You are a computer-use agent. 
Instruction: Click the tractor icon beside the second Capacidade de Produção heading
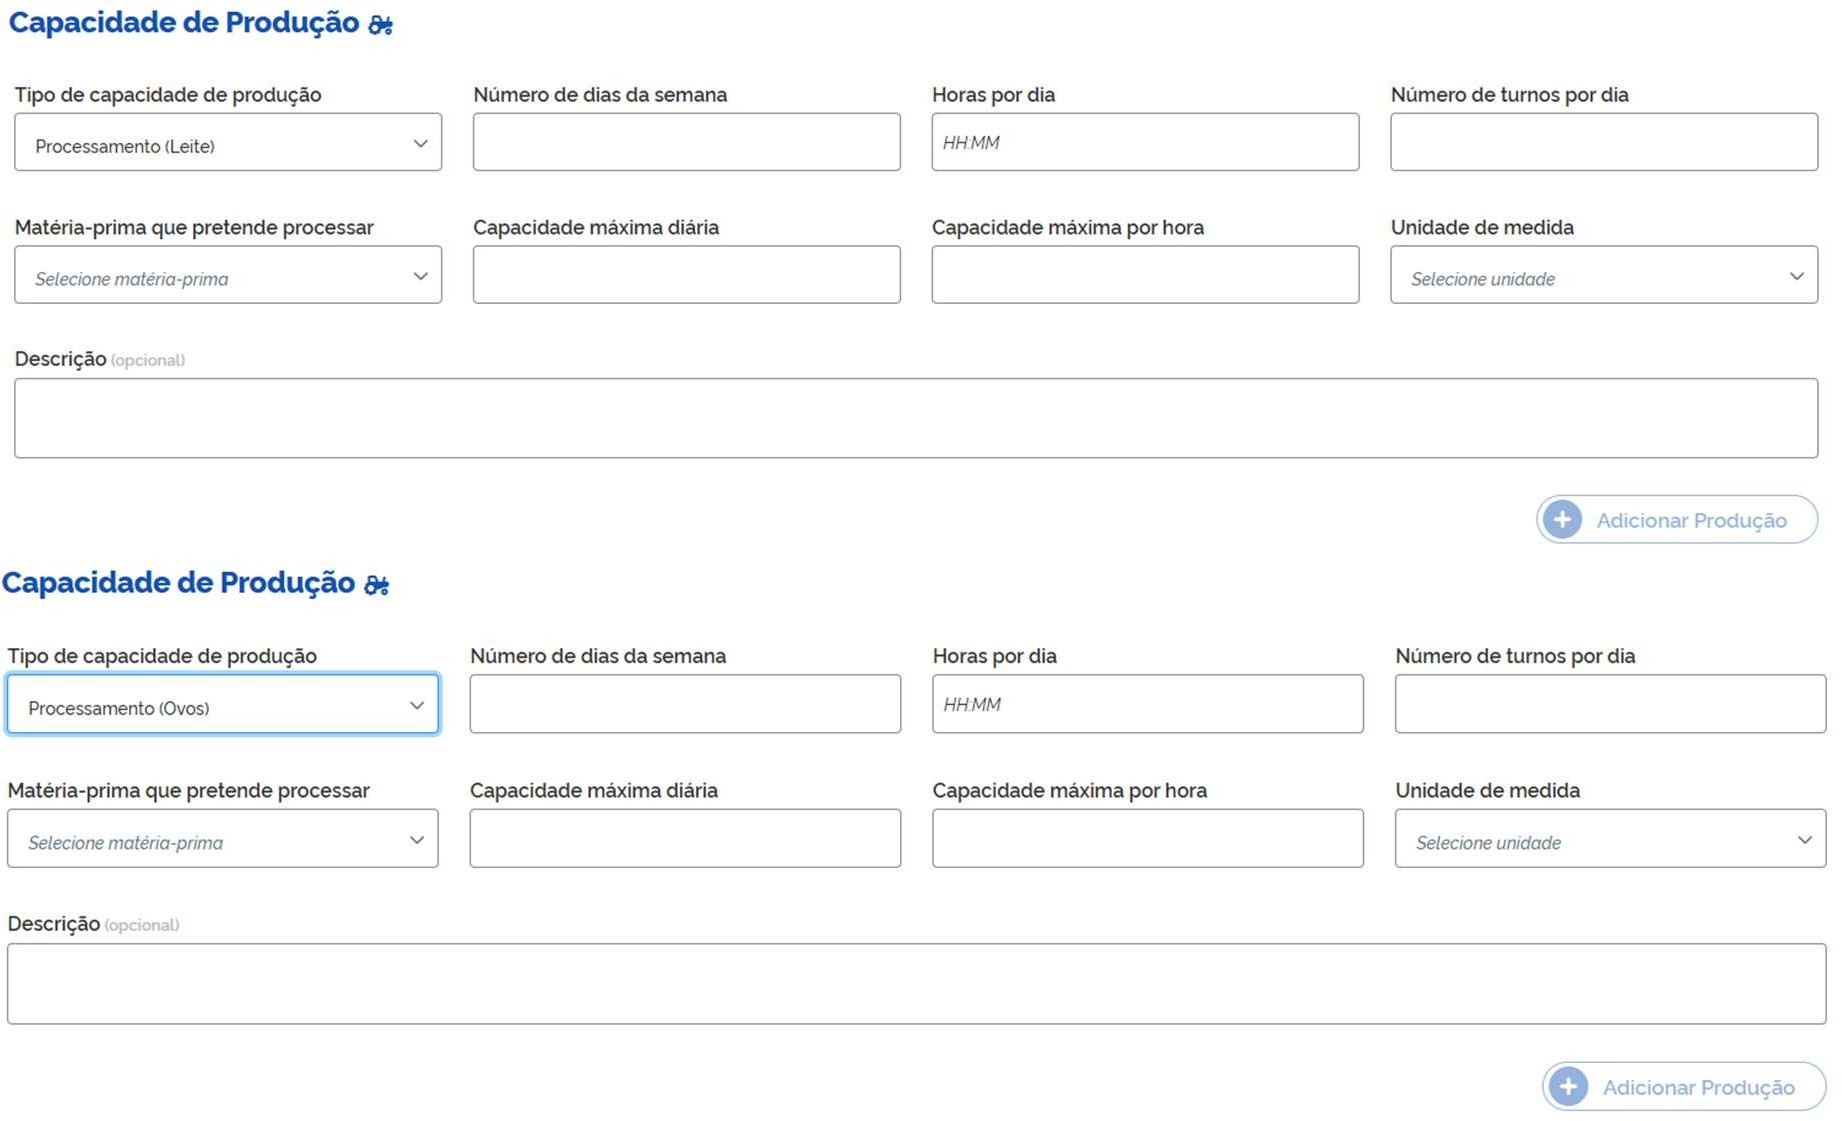[376, 585]
